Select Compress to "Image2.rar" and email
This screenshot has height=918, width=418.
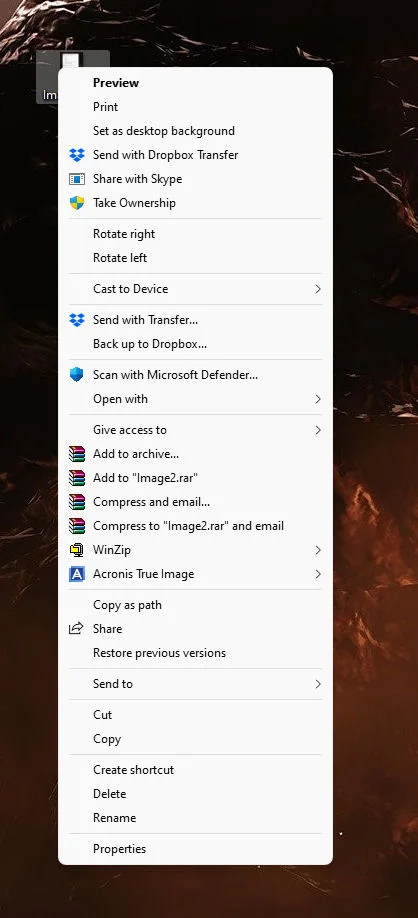pyautogui.click(x=196, y=526)
